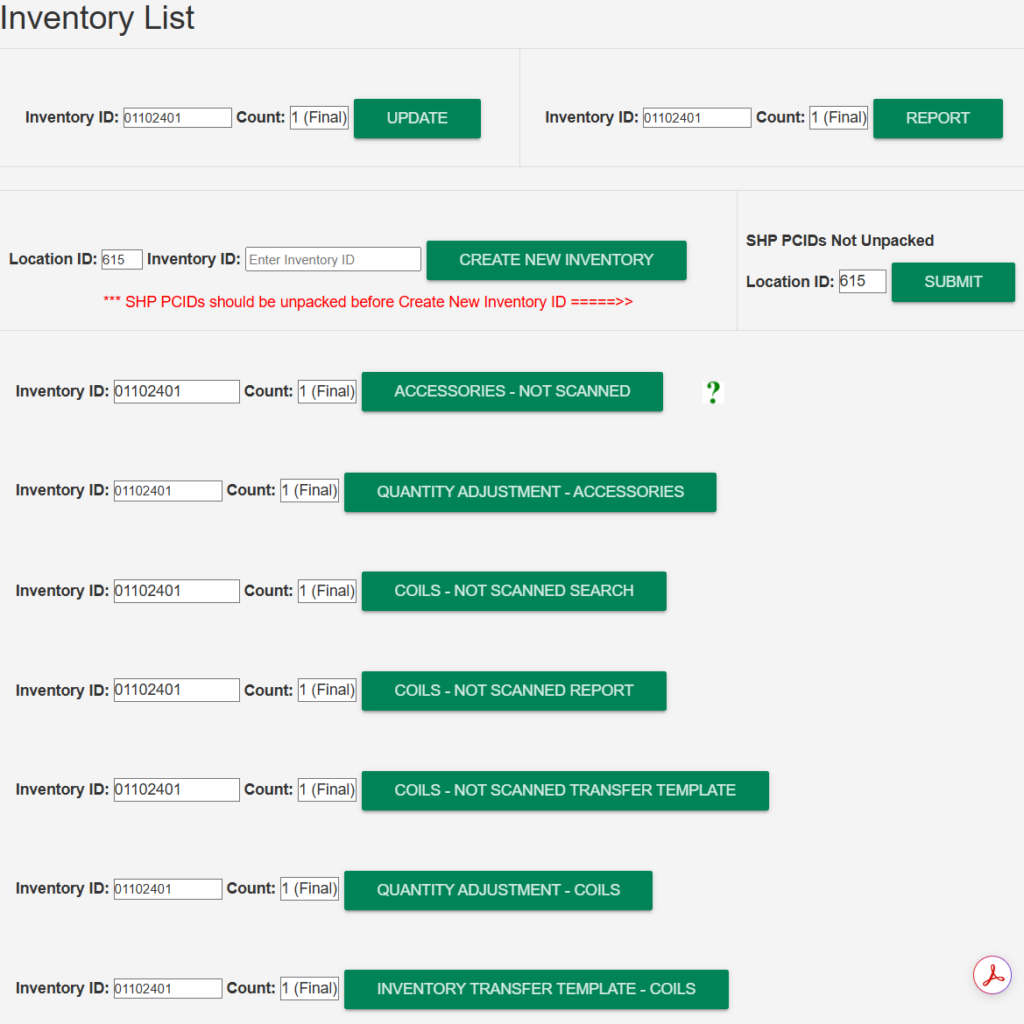
Task: Open Count dropdown beside Accessories - Not Scanned
Action: point(327,392)
